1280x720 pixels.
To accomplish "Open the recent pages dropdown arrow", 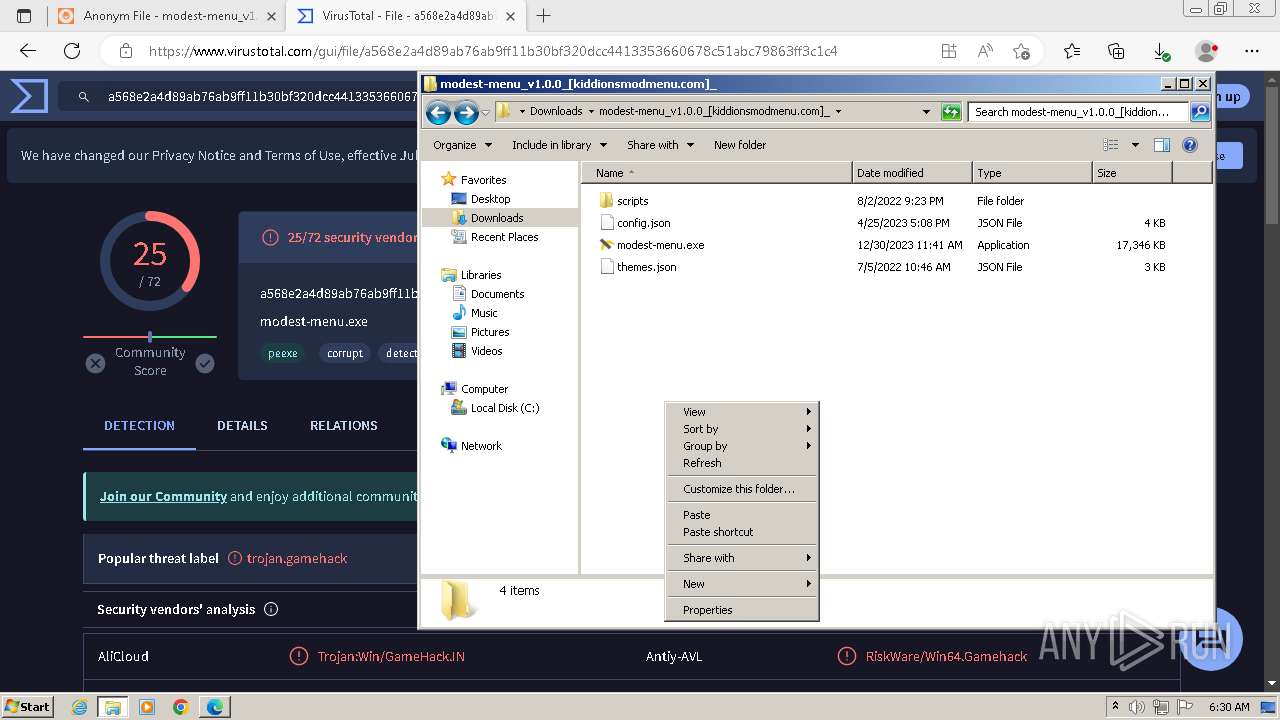I will coord(485,112).
